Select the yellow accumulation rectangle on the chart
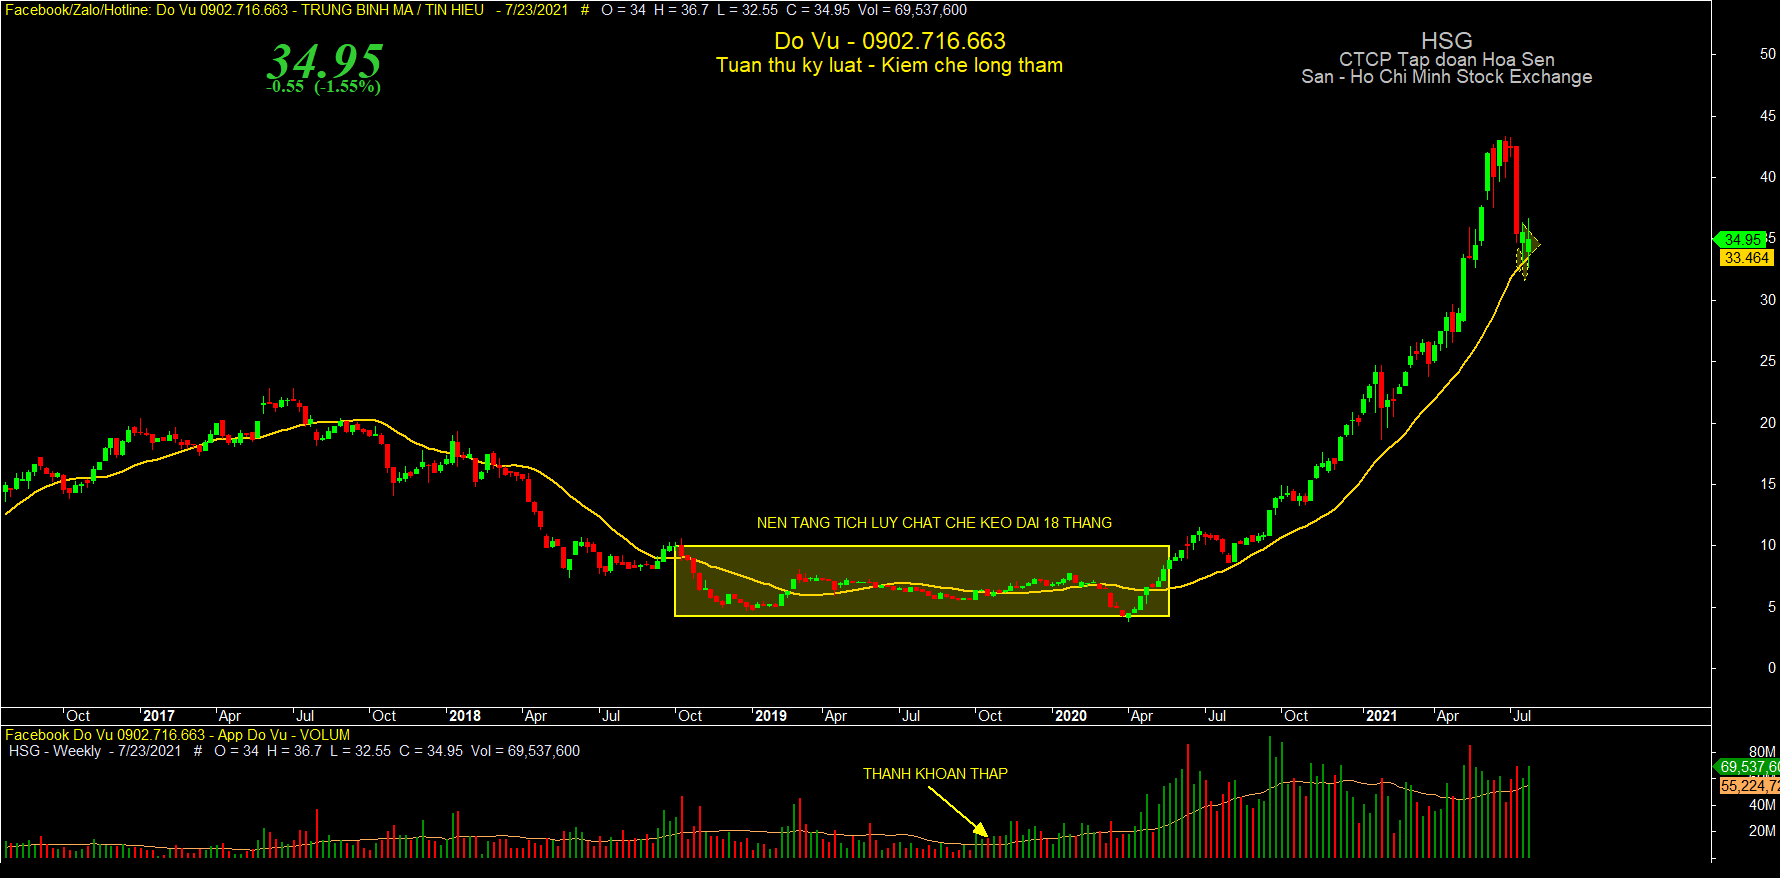The image size is (1780, 878). point(922,581)
